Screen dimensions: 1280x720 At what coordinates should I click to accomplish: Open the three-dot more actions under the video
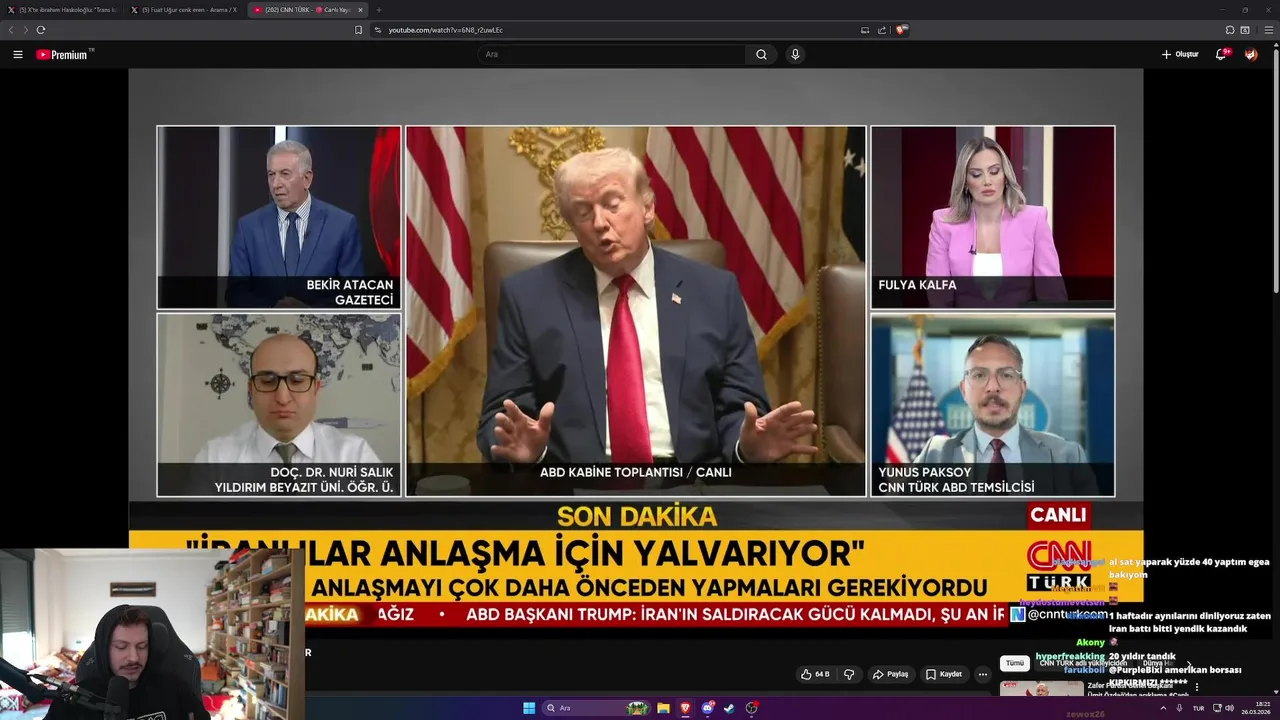(982, 674)
